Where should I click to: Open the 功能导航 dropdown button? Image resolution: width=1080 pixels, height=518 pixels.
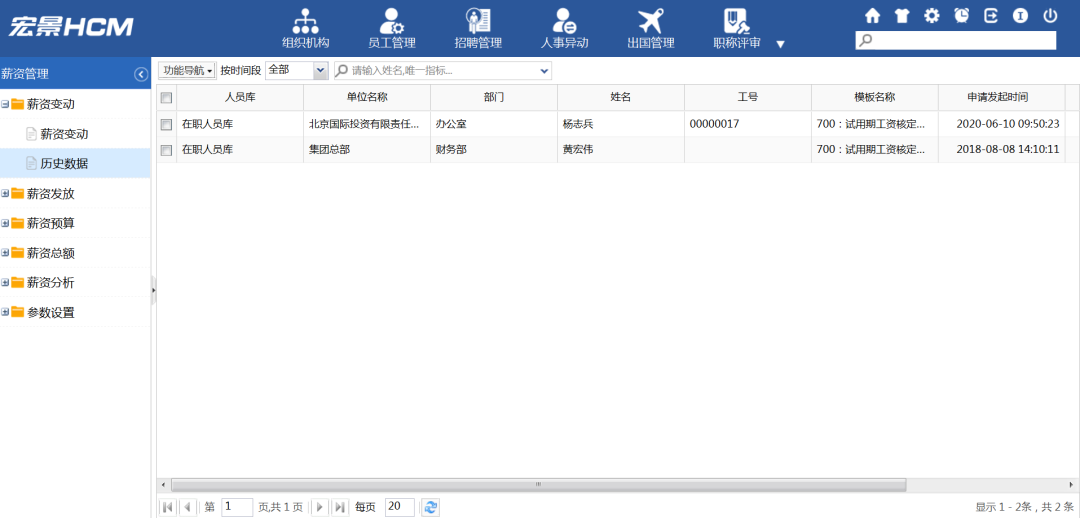tap(187, 71)
